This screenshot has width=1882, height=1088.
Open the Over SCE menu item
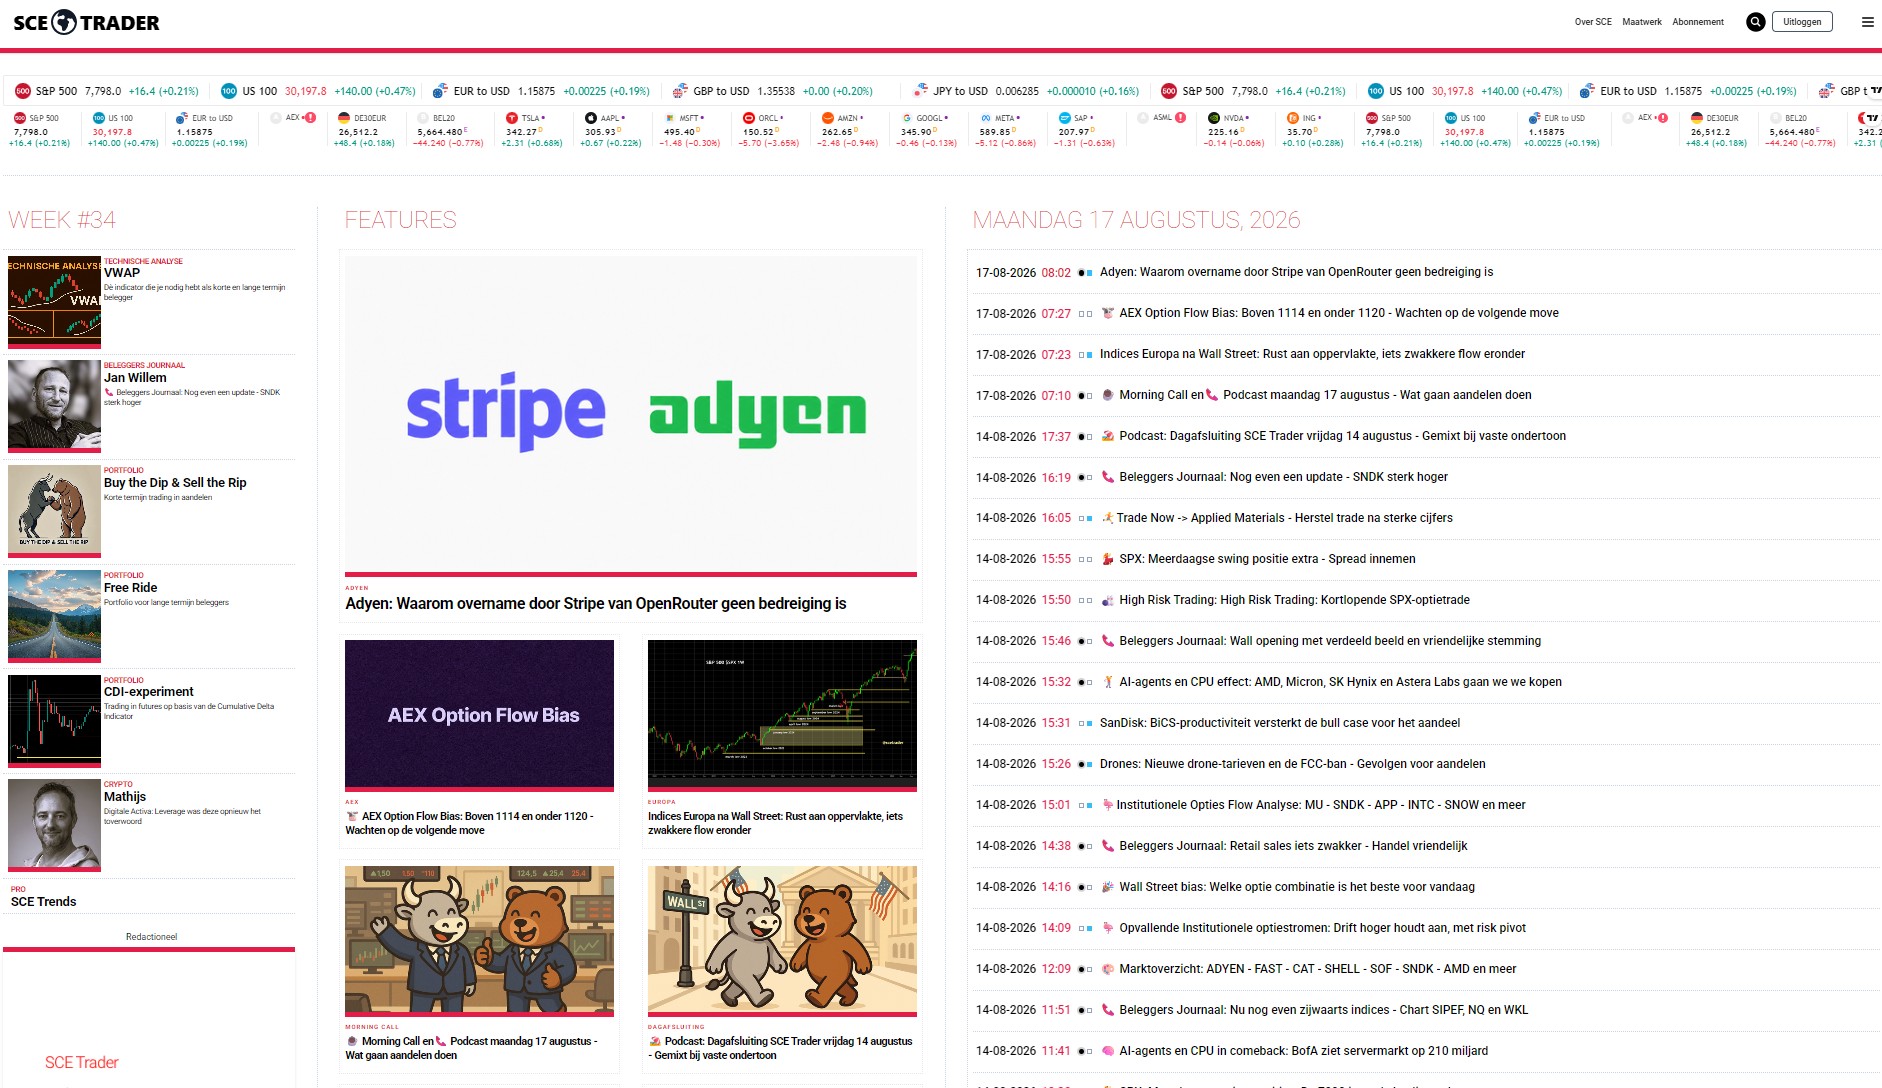pyautogui.click(x=1593, y=22)
